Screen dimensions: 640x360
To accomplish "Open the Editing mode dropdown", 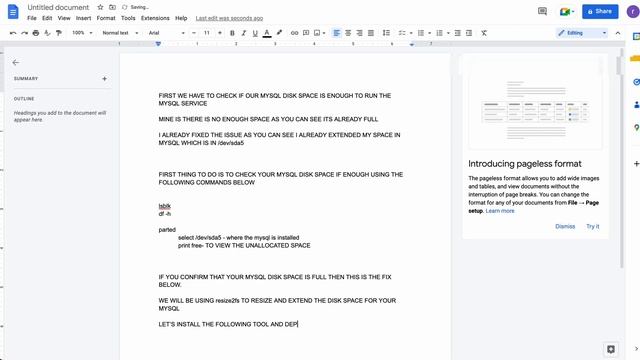I will 582,33.
